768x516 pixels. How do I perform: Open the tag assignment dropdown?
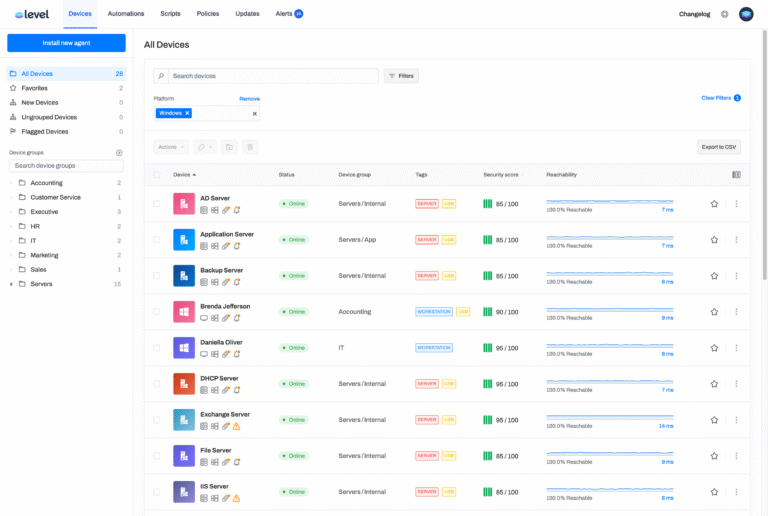tap(203, 147)
